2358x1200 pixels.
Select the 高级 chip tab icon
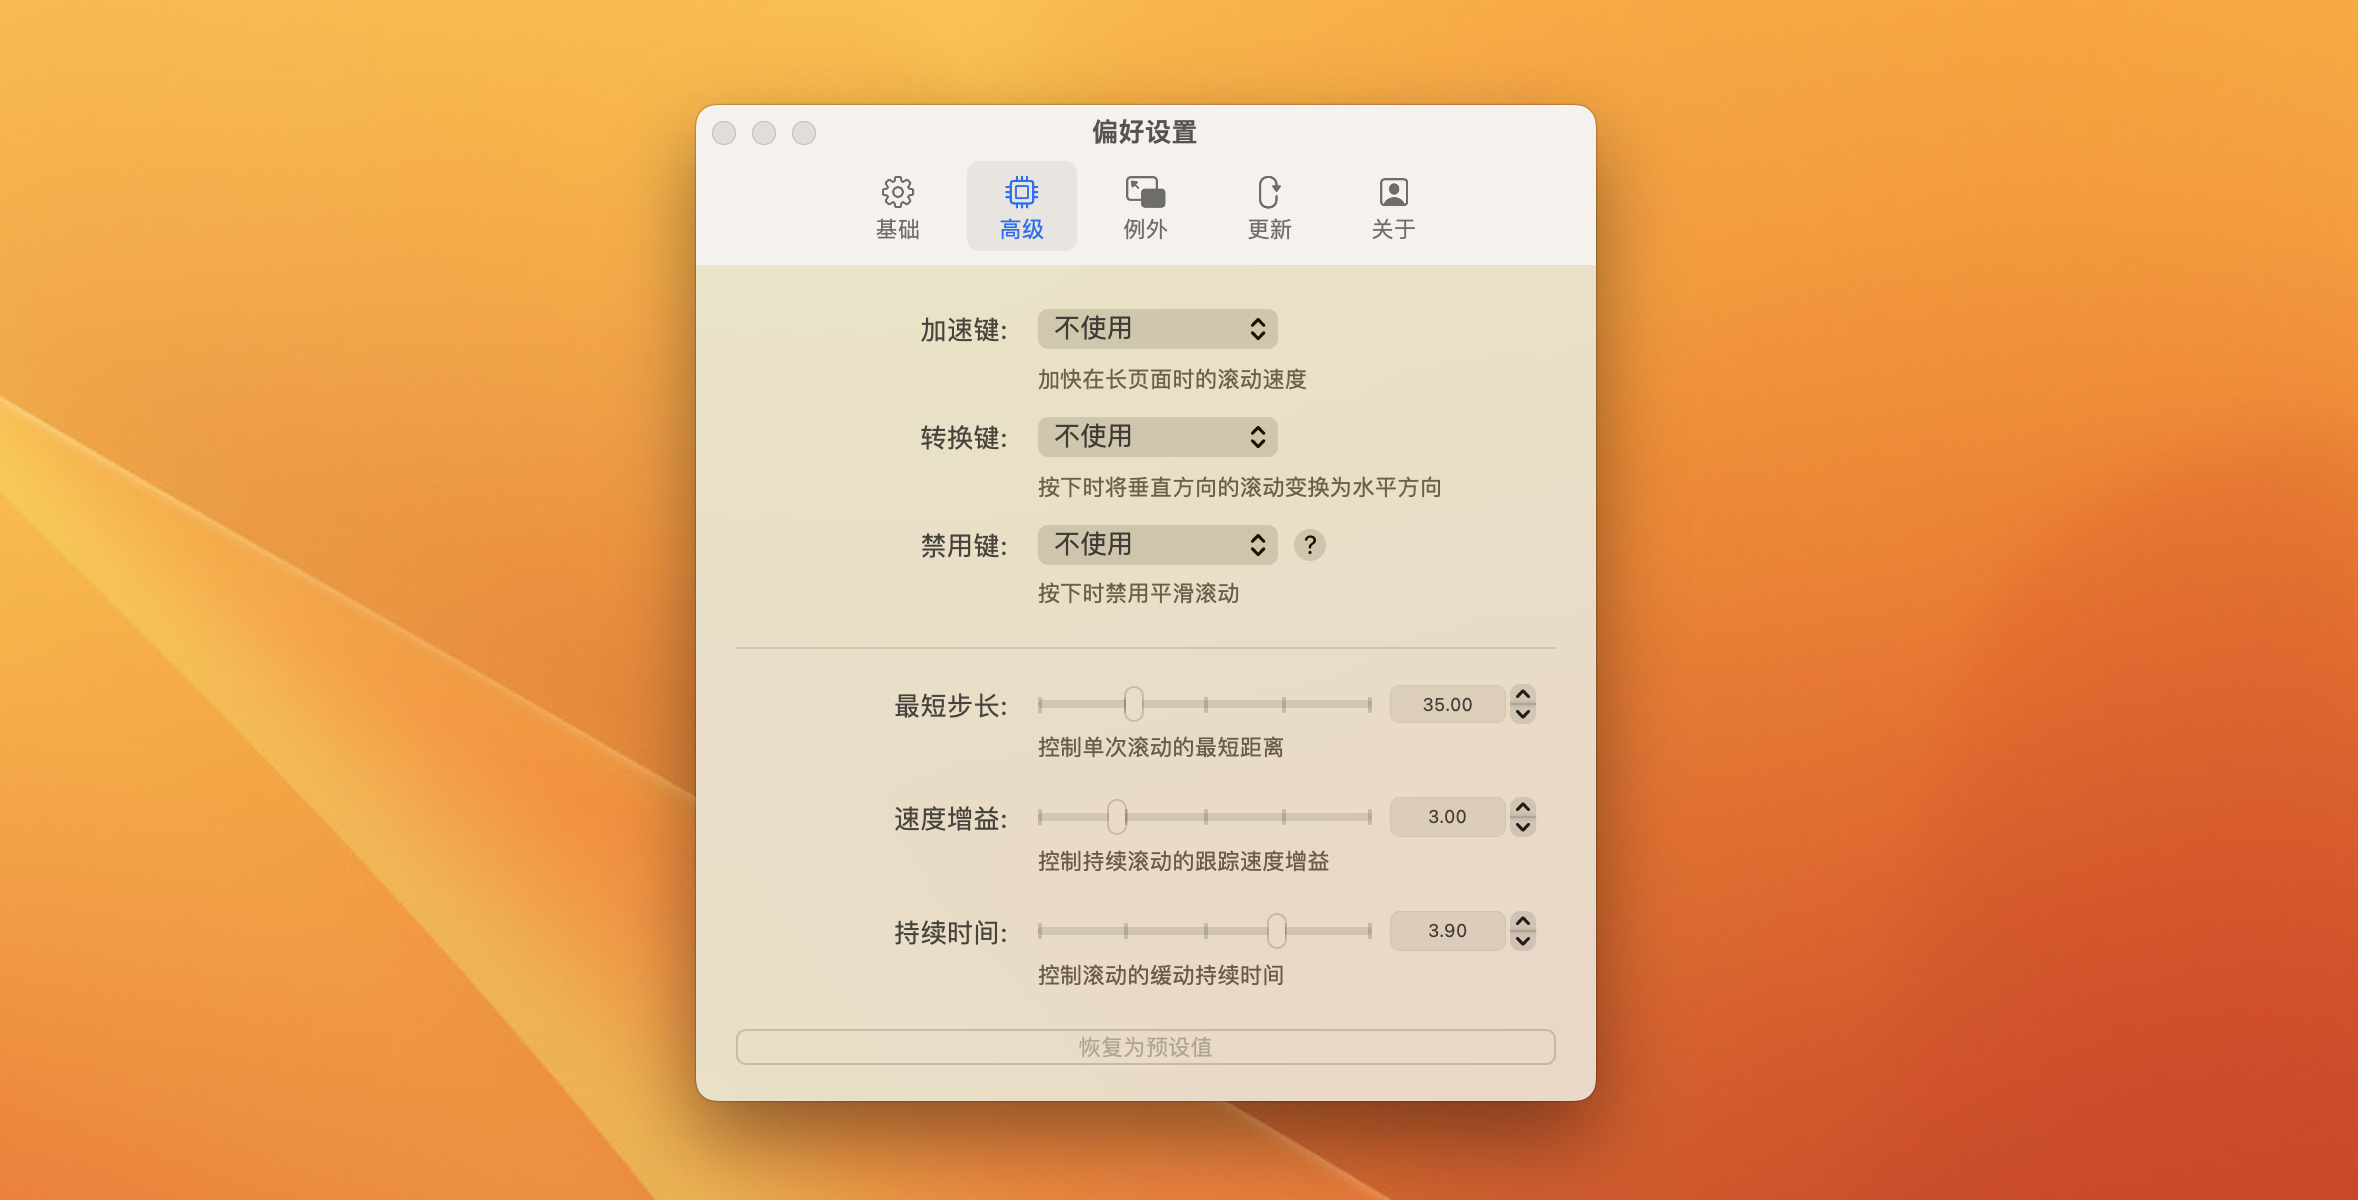1021,192
